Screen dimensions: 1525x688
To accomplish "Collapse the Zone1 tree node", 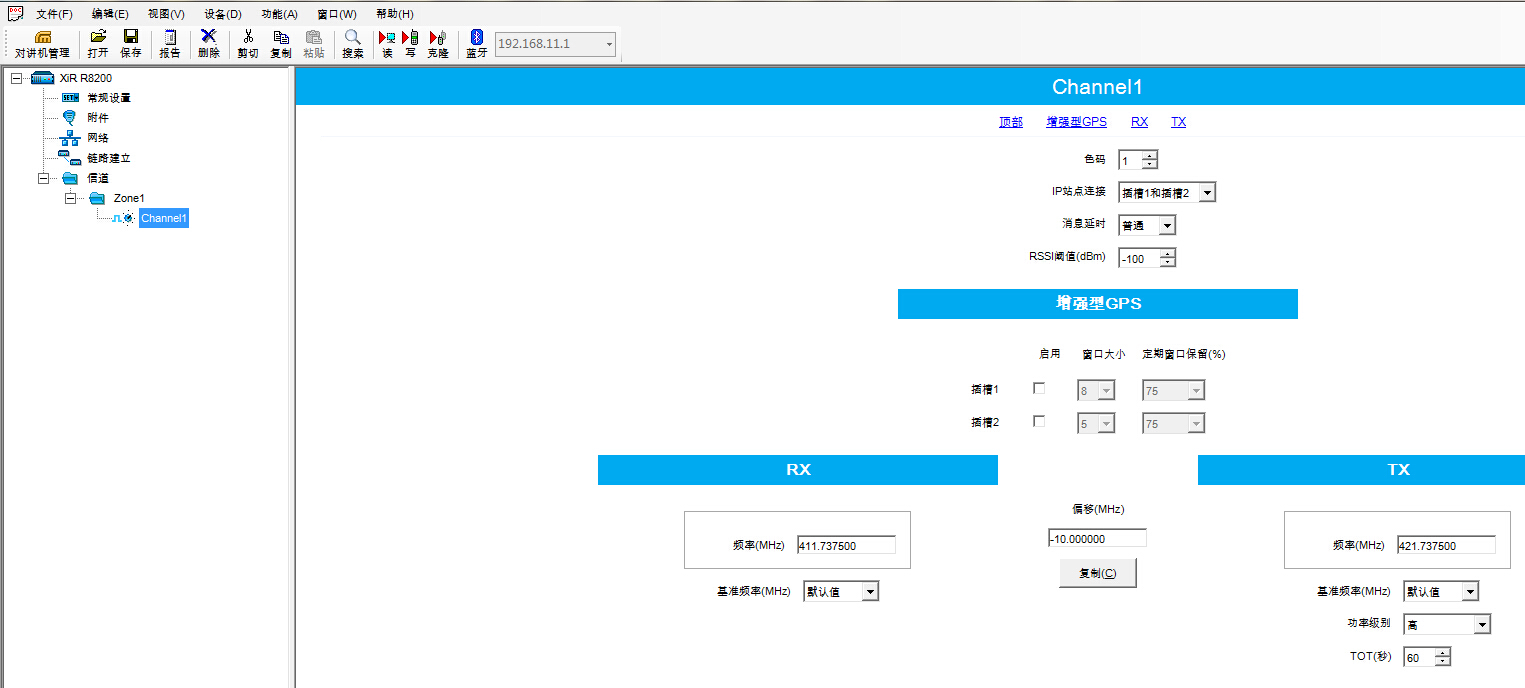I will (70, 198).
